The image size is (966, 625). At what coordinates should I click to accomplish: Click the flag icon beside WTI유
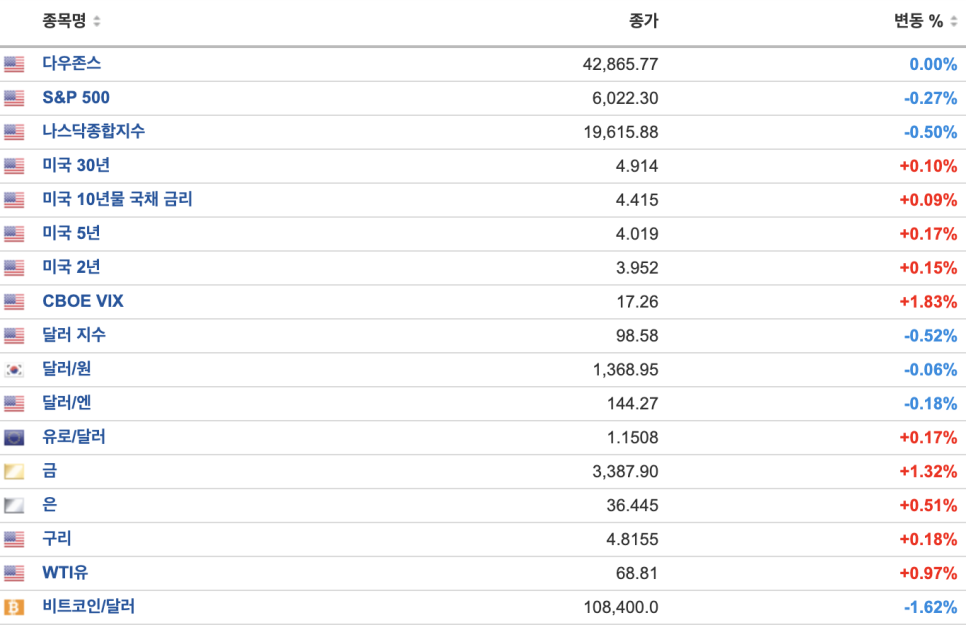click(x=14, y=573)
